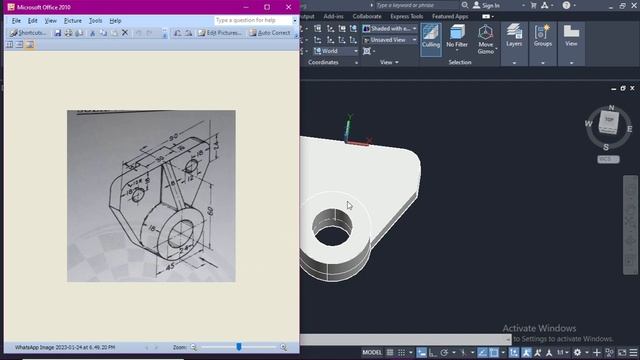Click workspace switching gear icon
This screenshot has height=360, width=640.
pos(577,352)
